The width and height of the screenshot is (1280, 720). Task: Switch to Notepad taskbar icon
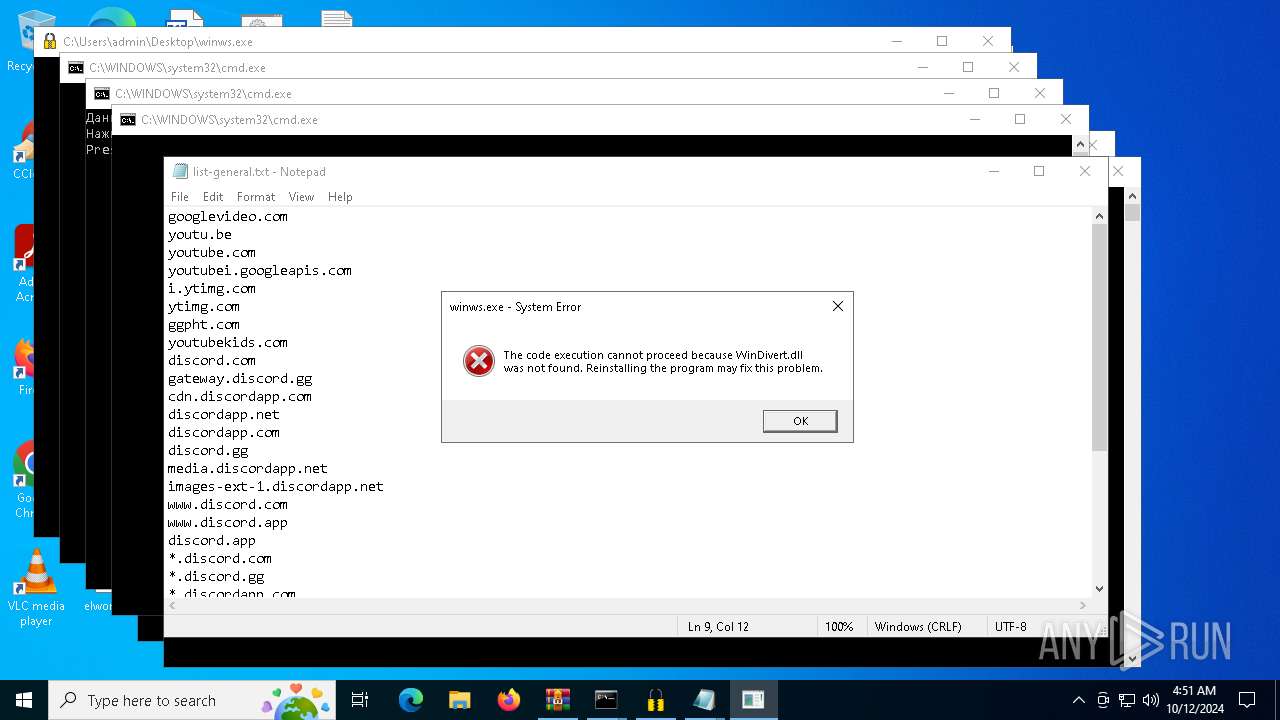tap(704, 700)
